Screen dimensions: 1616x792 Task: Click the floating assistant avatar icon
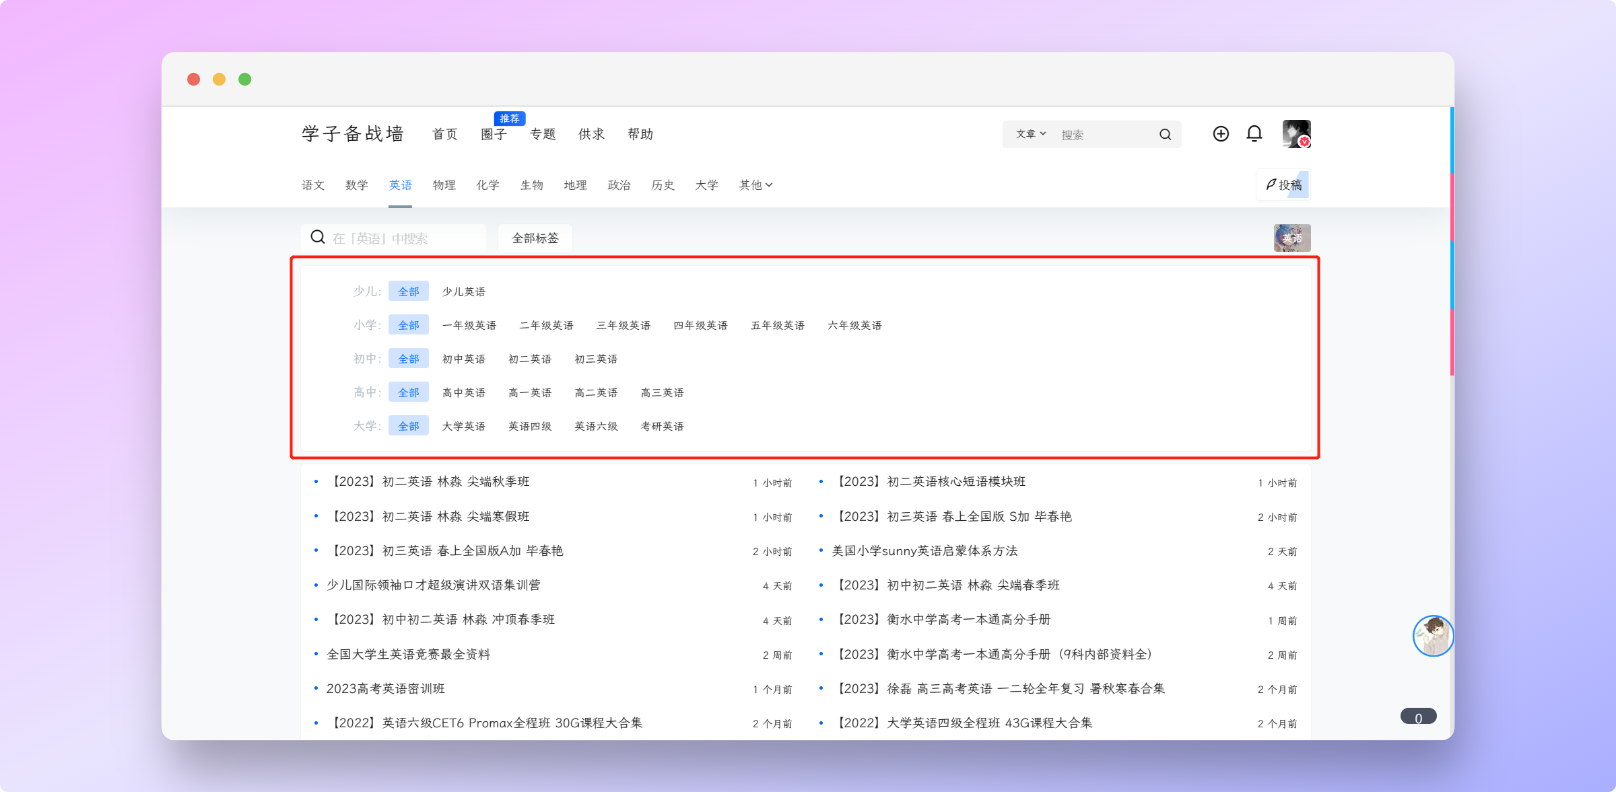point(1433,636)
